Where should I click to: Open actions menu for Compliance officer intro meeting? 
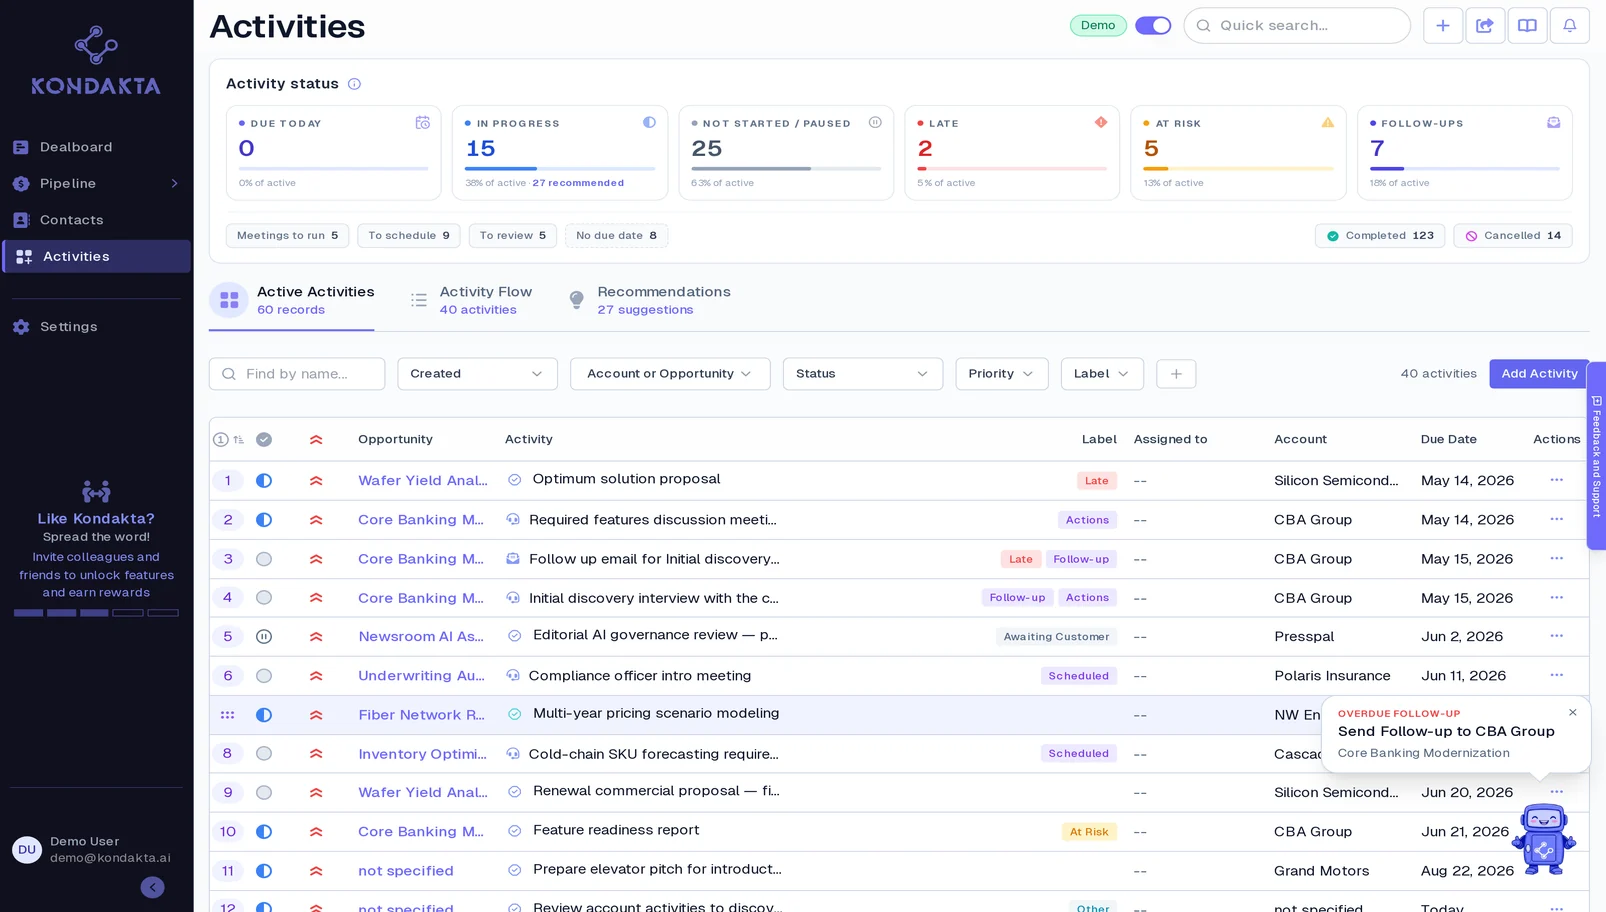[x=1556, y=675]
